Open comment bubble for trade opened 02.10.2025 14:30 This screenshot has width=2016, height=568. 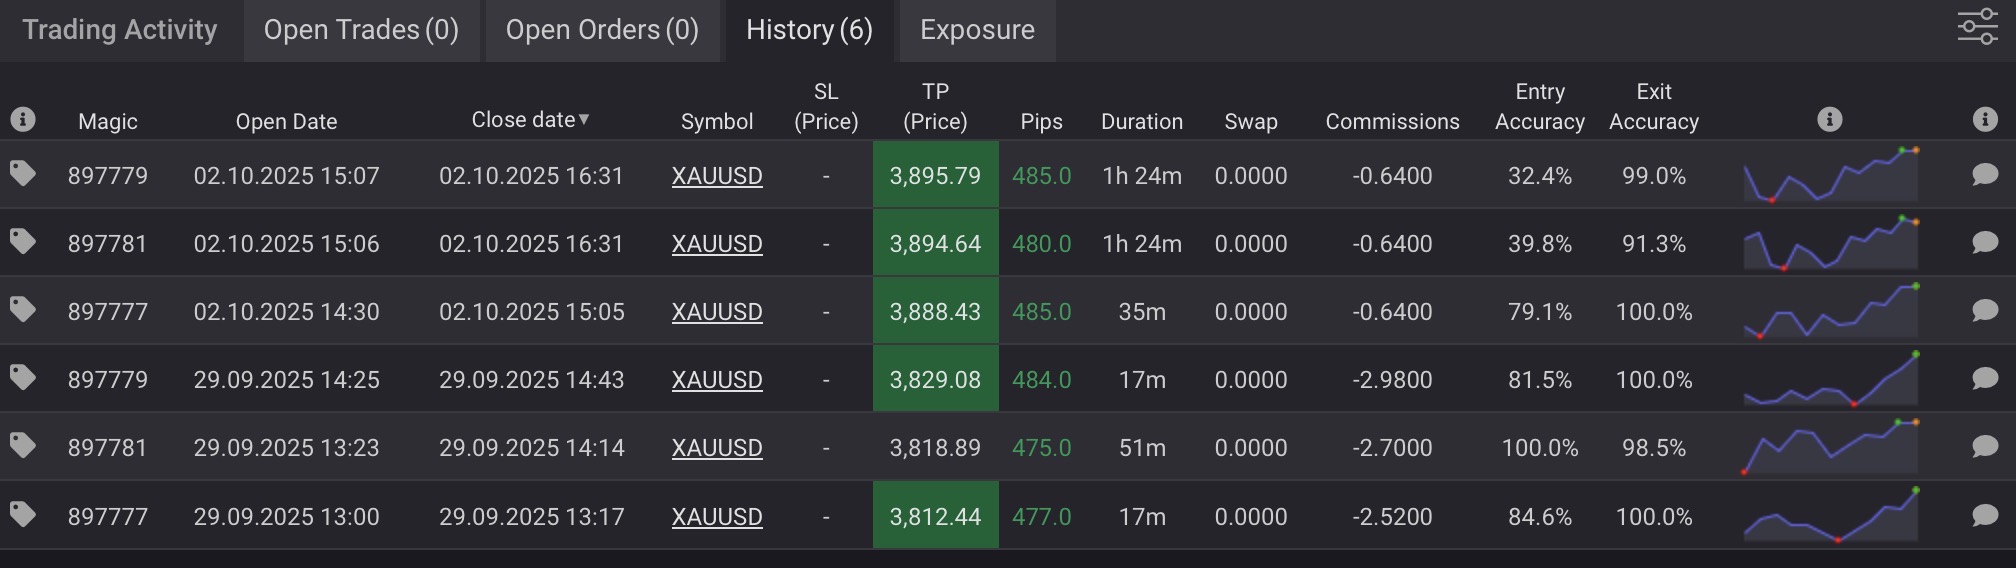(1985, 311)
